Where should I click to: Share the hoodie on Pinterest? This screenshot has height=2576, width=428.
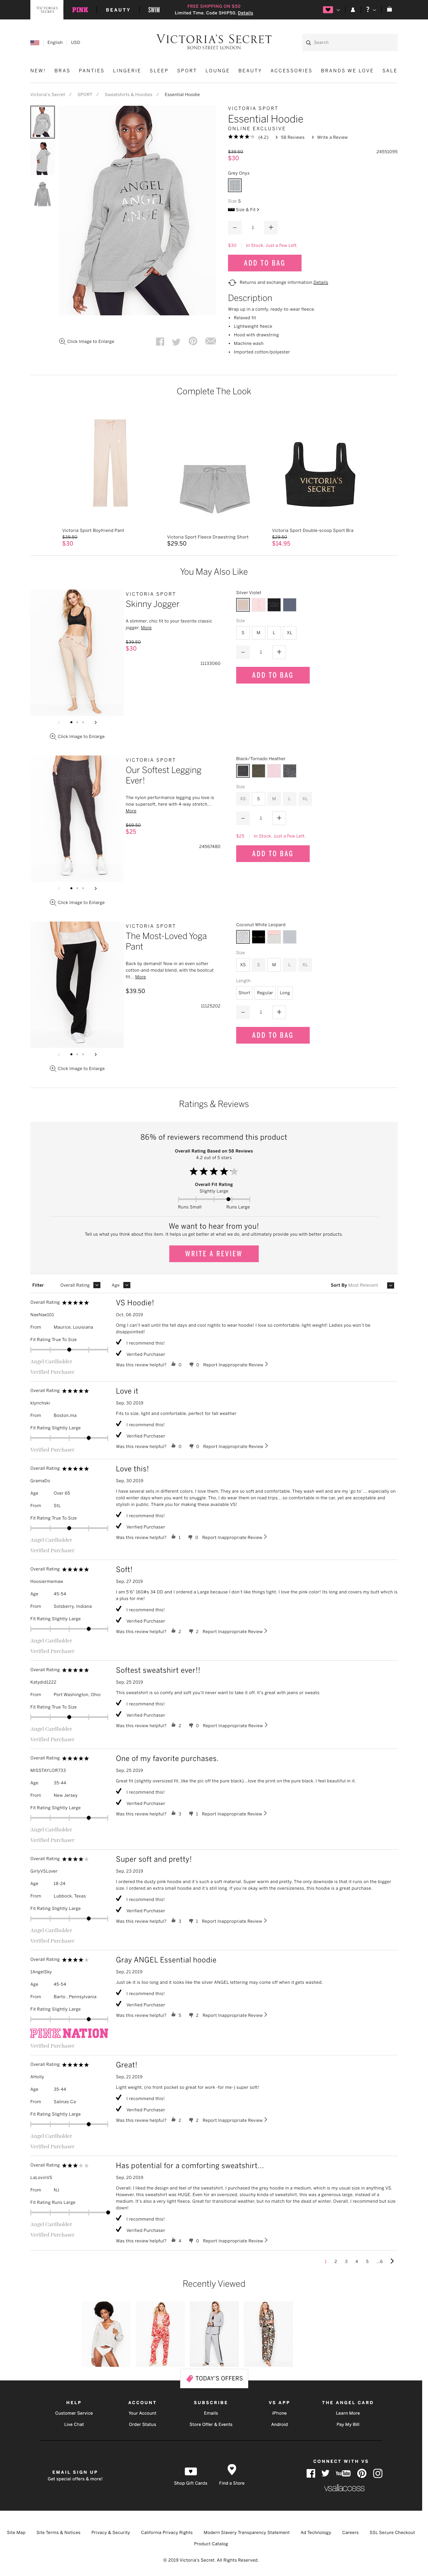click(x=193, y=341)
